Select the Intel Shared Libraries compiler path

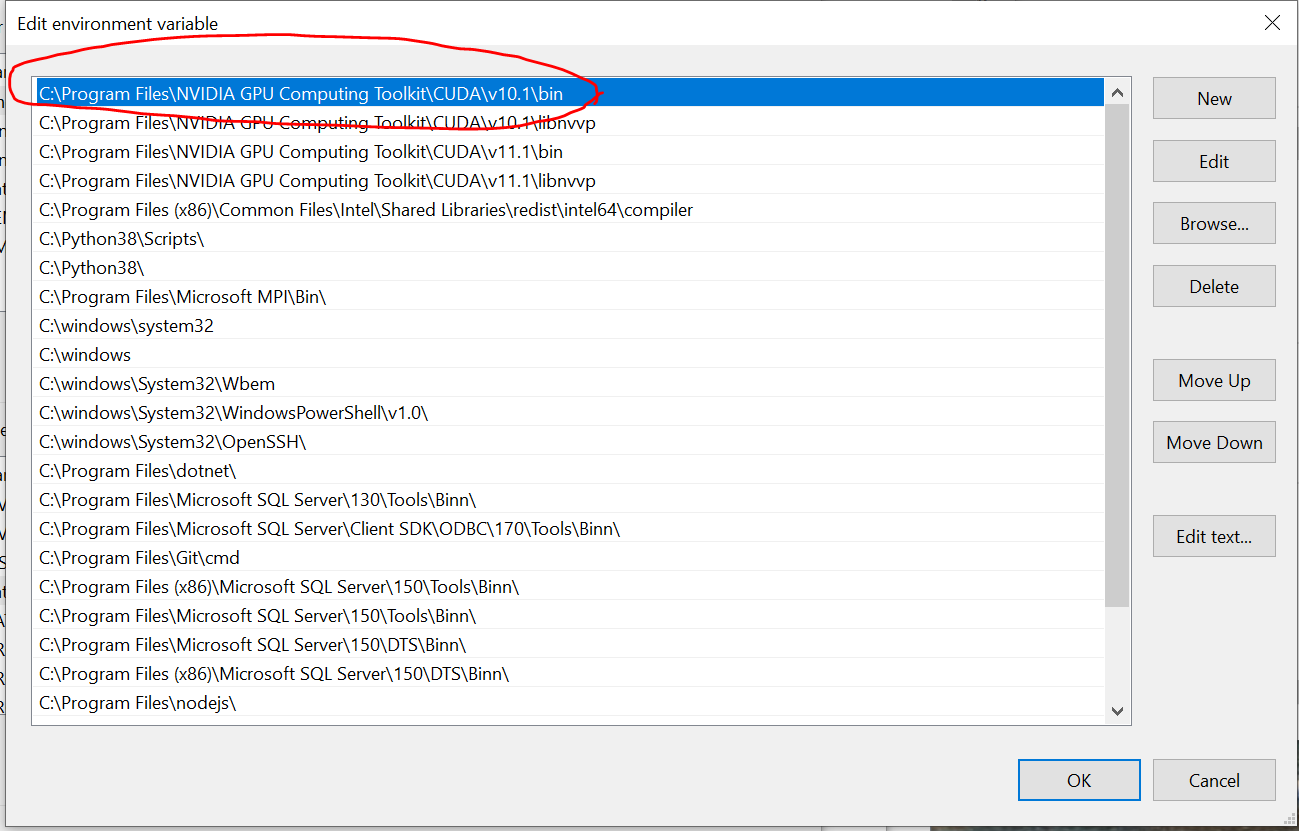(x=569, y=210)
